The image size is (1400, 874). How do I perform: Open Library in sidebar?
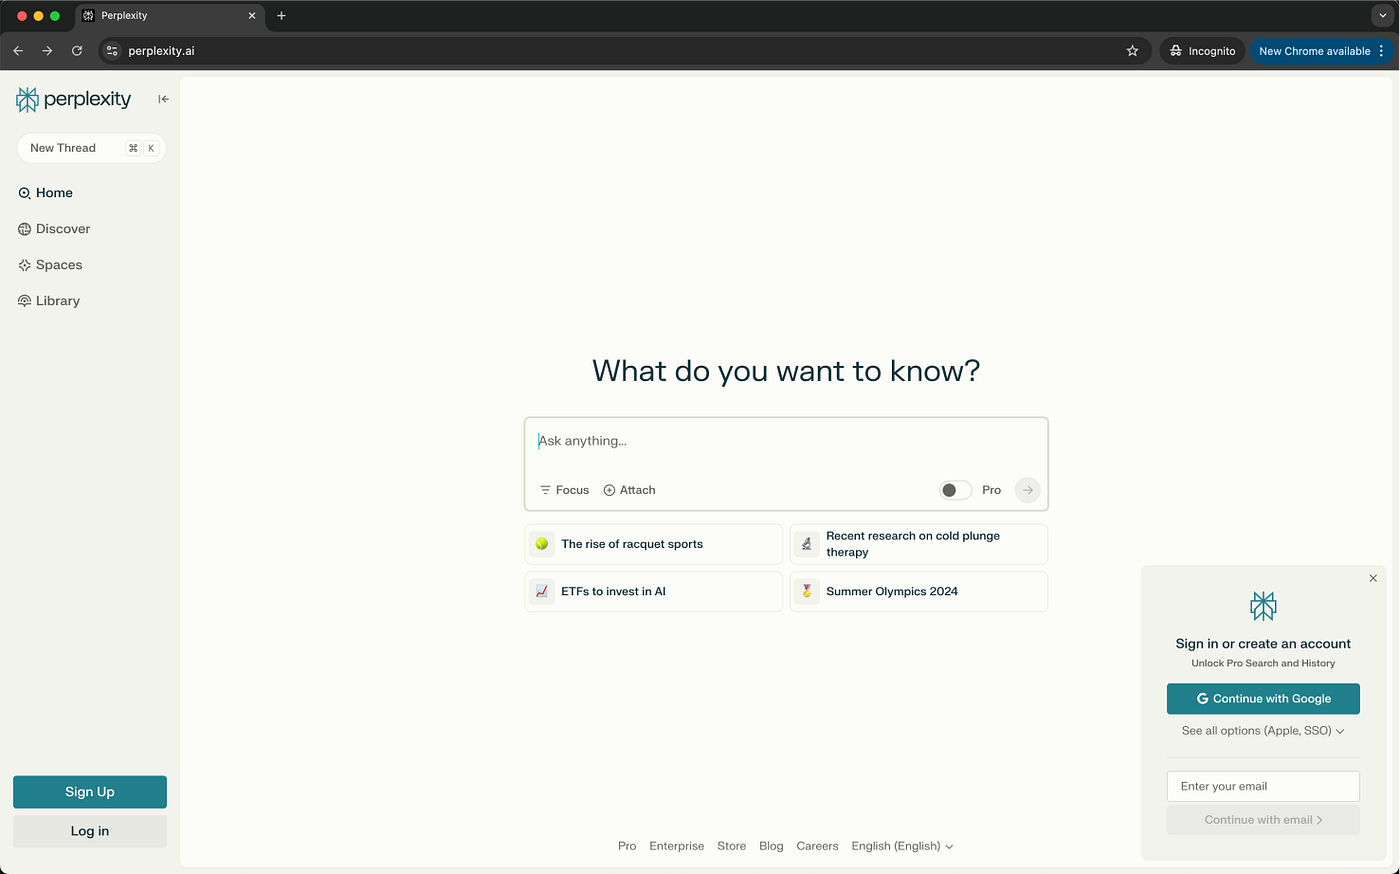coord(49,301)
